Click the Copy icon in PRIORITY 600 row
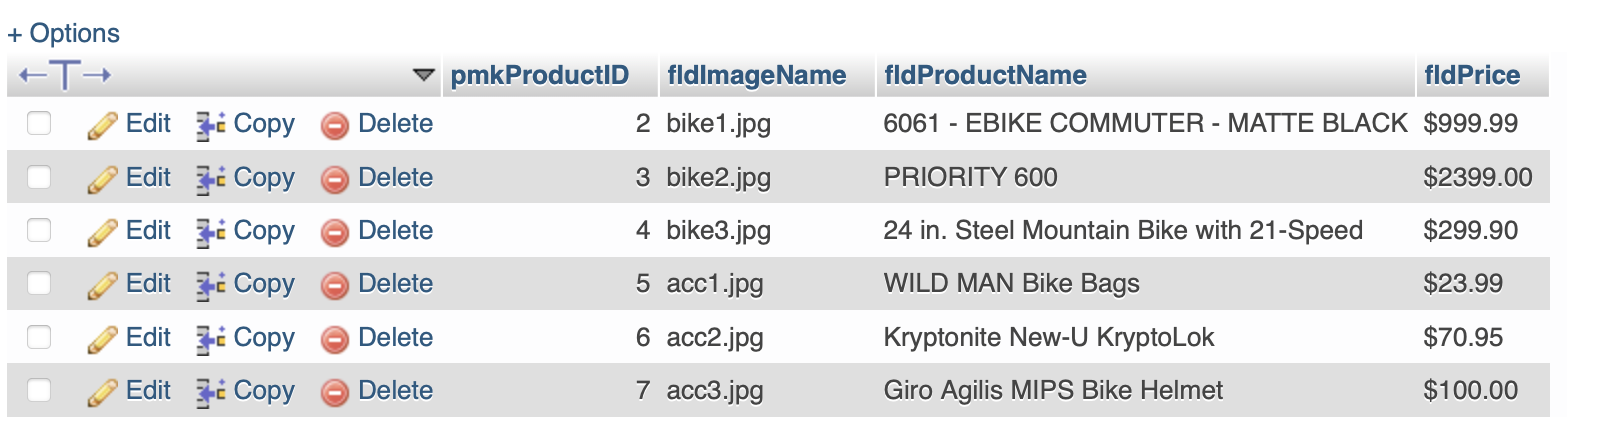 pyautogui.click(x=210, y=178)
